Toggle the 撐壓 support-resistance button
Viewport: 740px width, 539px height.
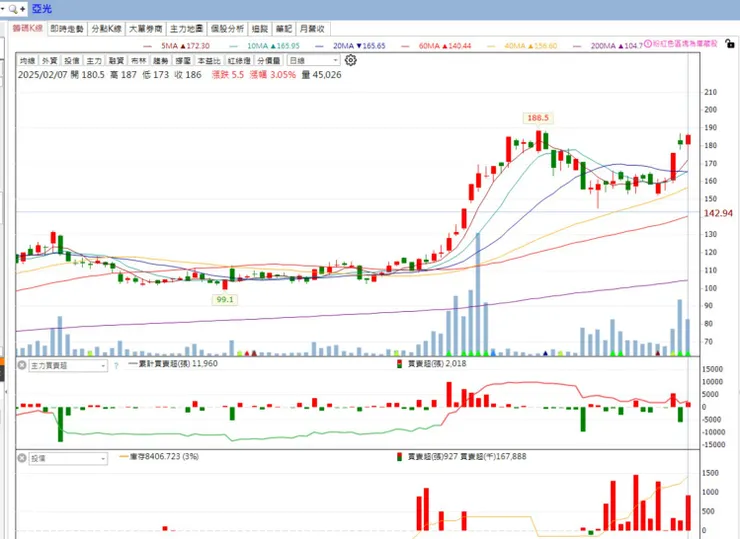tap(183, 60)
